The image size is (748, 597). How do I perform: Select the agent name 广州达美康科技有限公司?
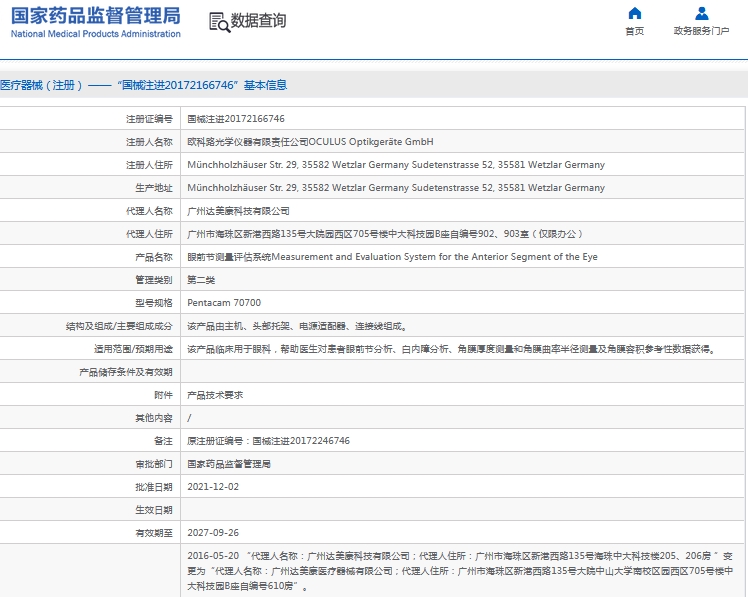238,211
